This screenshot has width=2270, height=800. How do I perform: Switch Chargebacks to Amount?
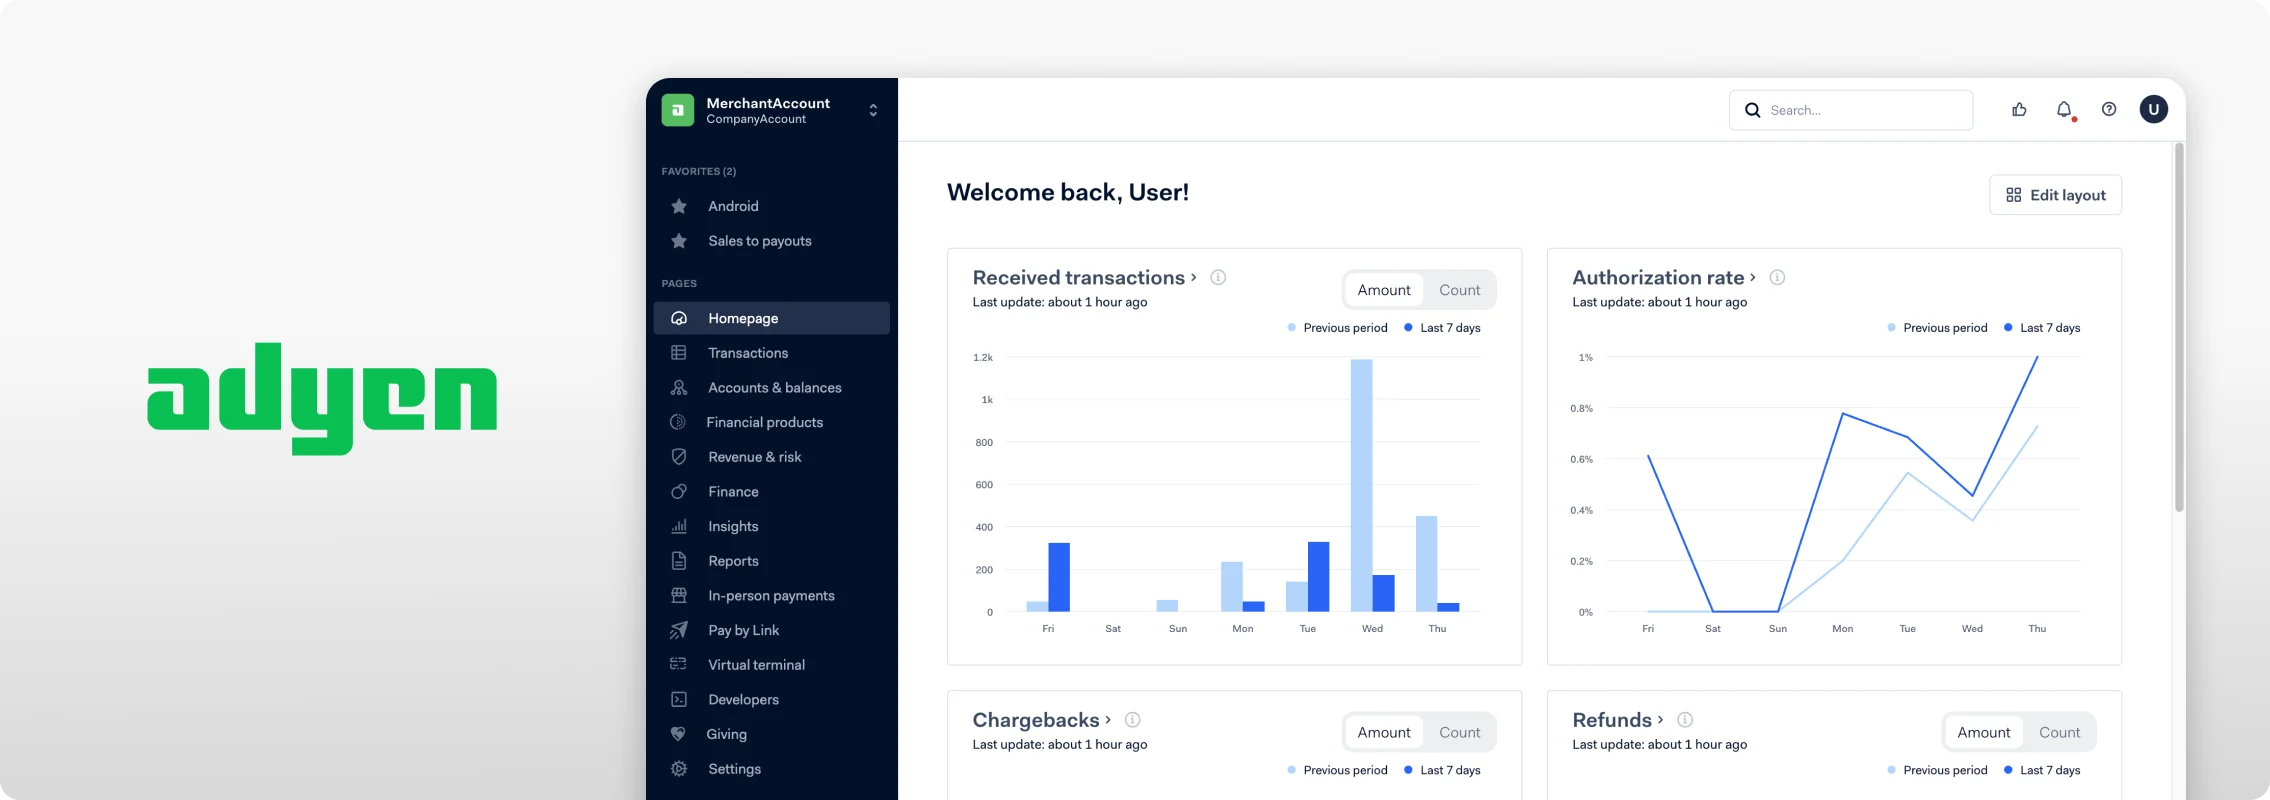(1384, 732)
